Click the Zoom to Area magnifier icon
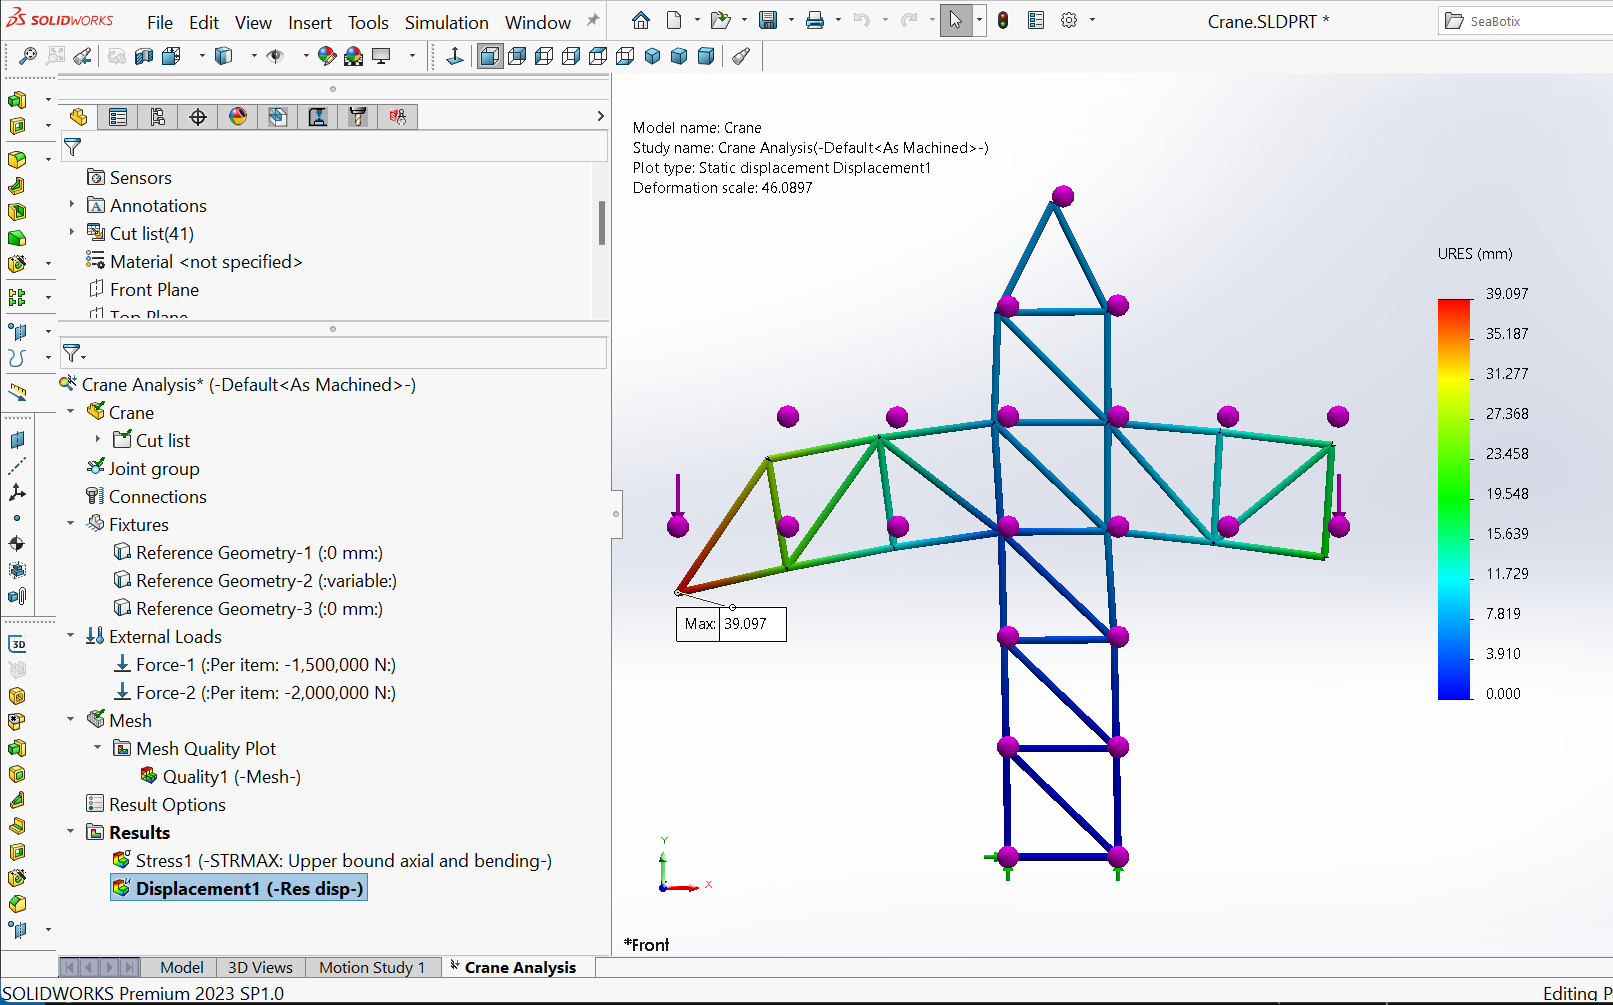1613x1005 pixels. pyautogui.click(x=56, y=56)
